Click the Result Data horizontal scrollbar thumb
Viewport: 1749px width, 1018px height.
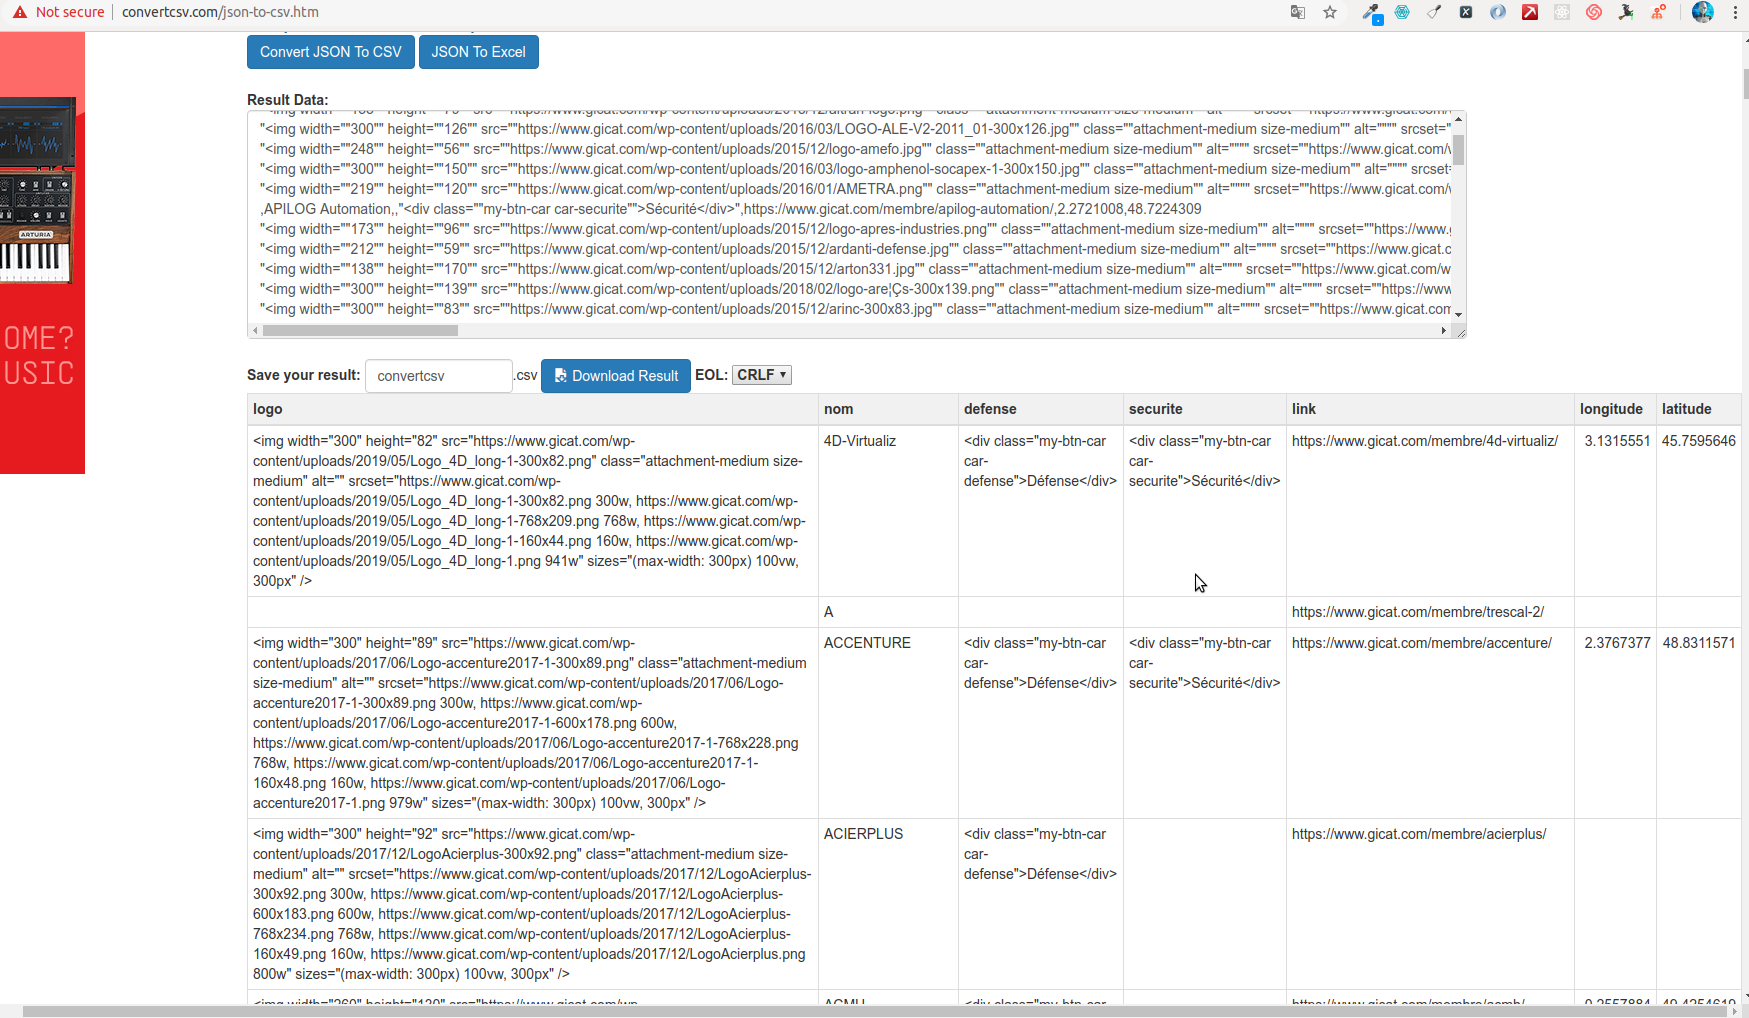coord(360,331)
